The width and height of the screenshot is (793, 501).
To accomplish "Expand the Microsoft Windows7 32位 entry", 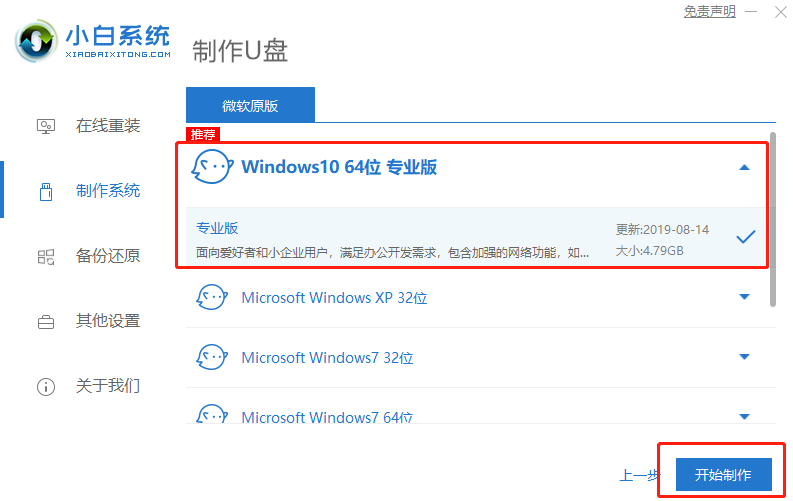I will (744, 357).
